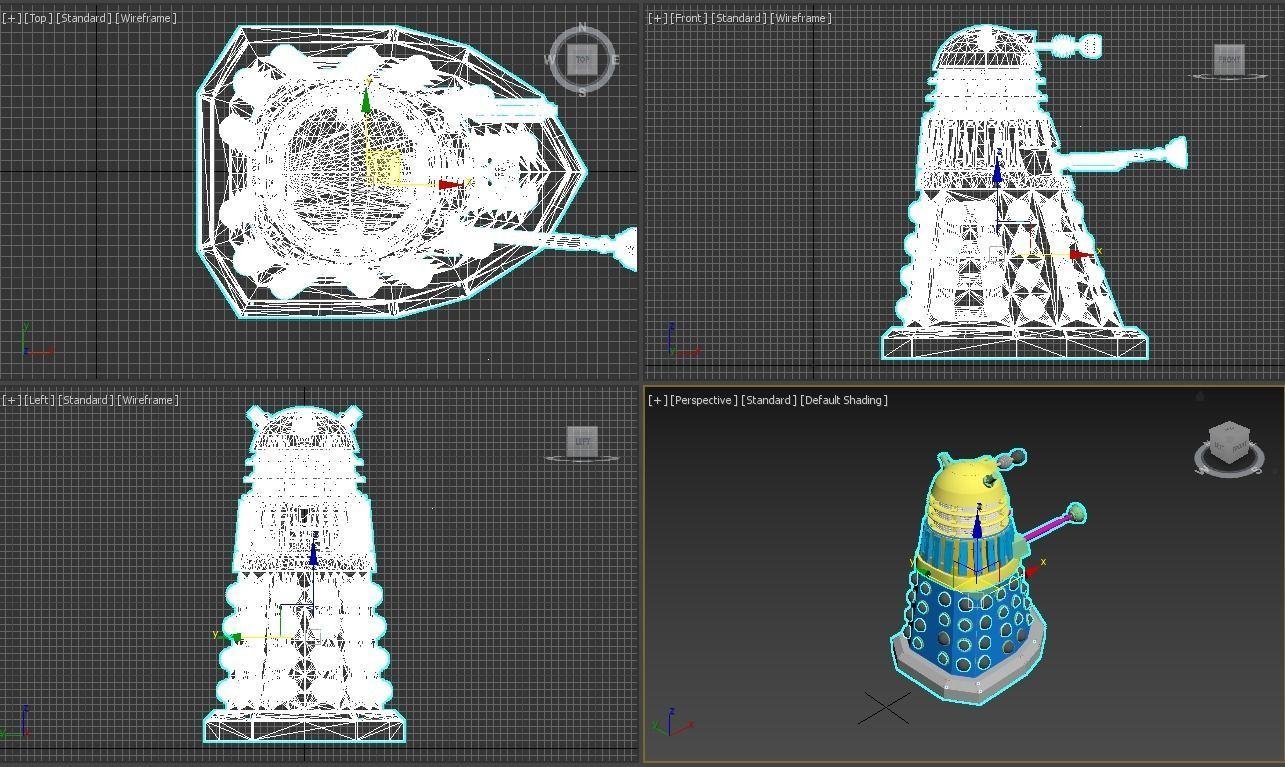Grab the blue Z-axis arrow in Front viewport

coord(997,172)
